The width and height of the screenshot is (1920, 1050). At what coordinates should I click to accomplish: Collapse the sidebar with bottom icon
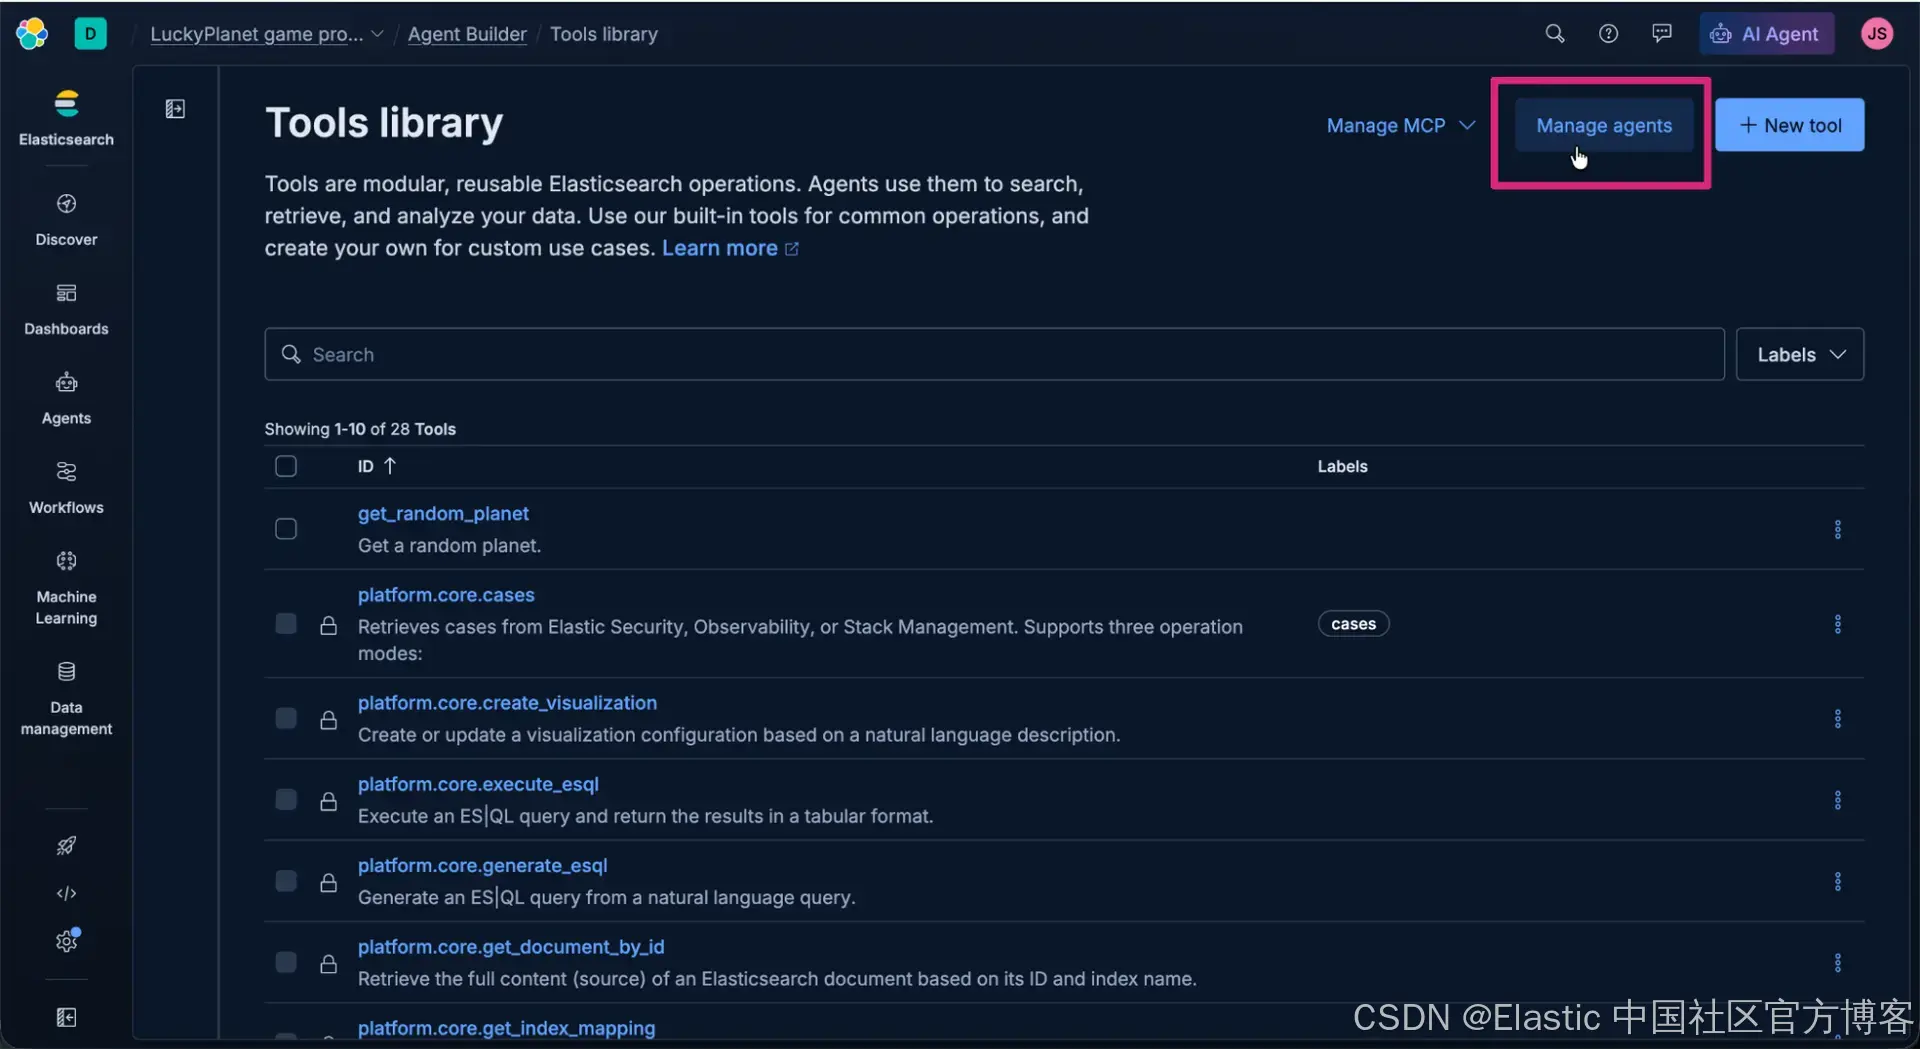point(66,1018)
